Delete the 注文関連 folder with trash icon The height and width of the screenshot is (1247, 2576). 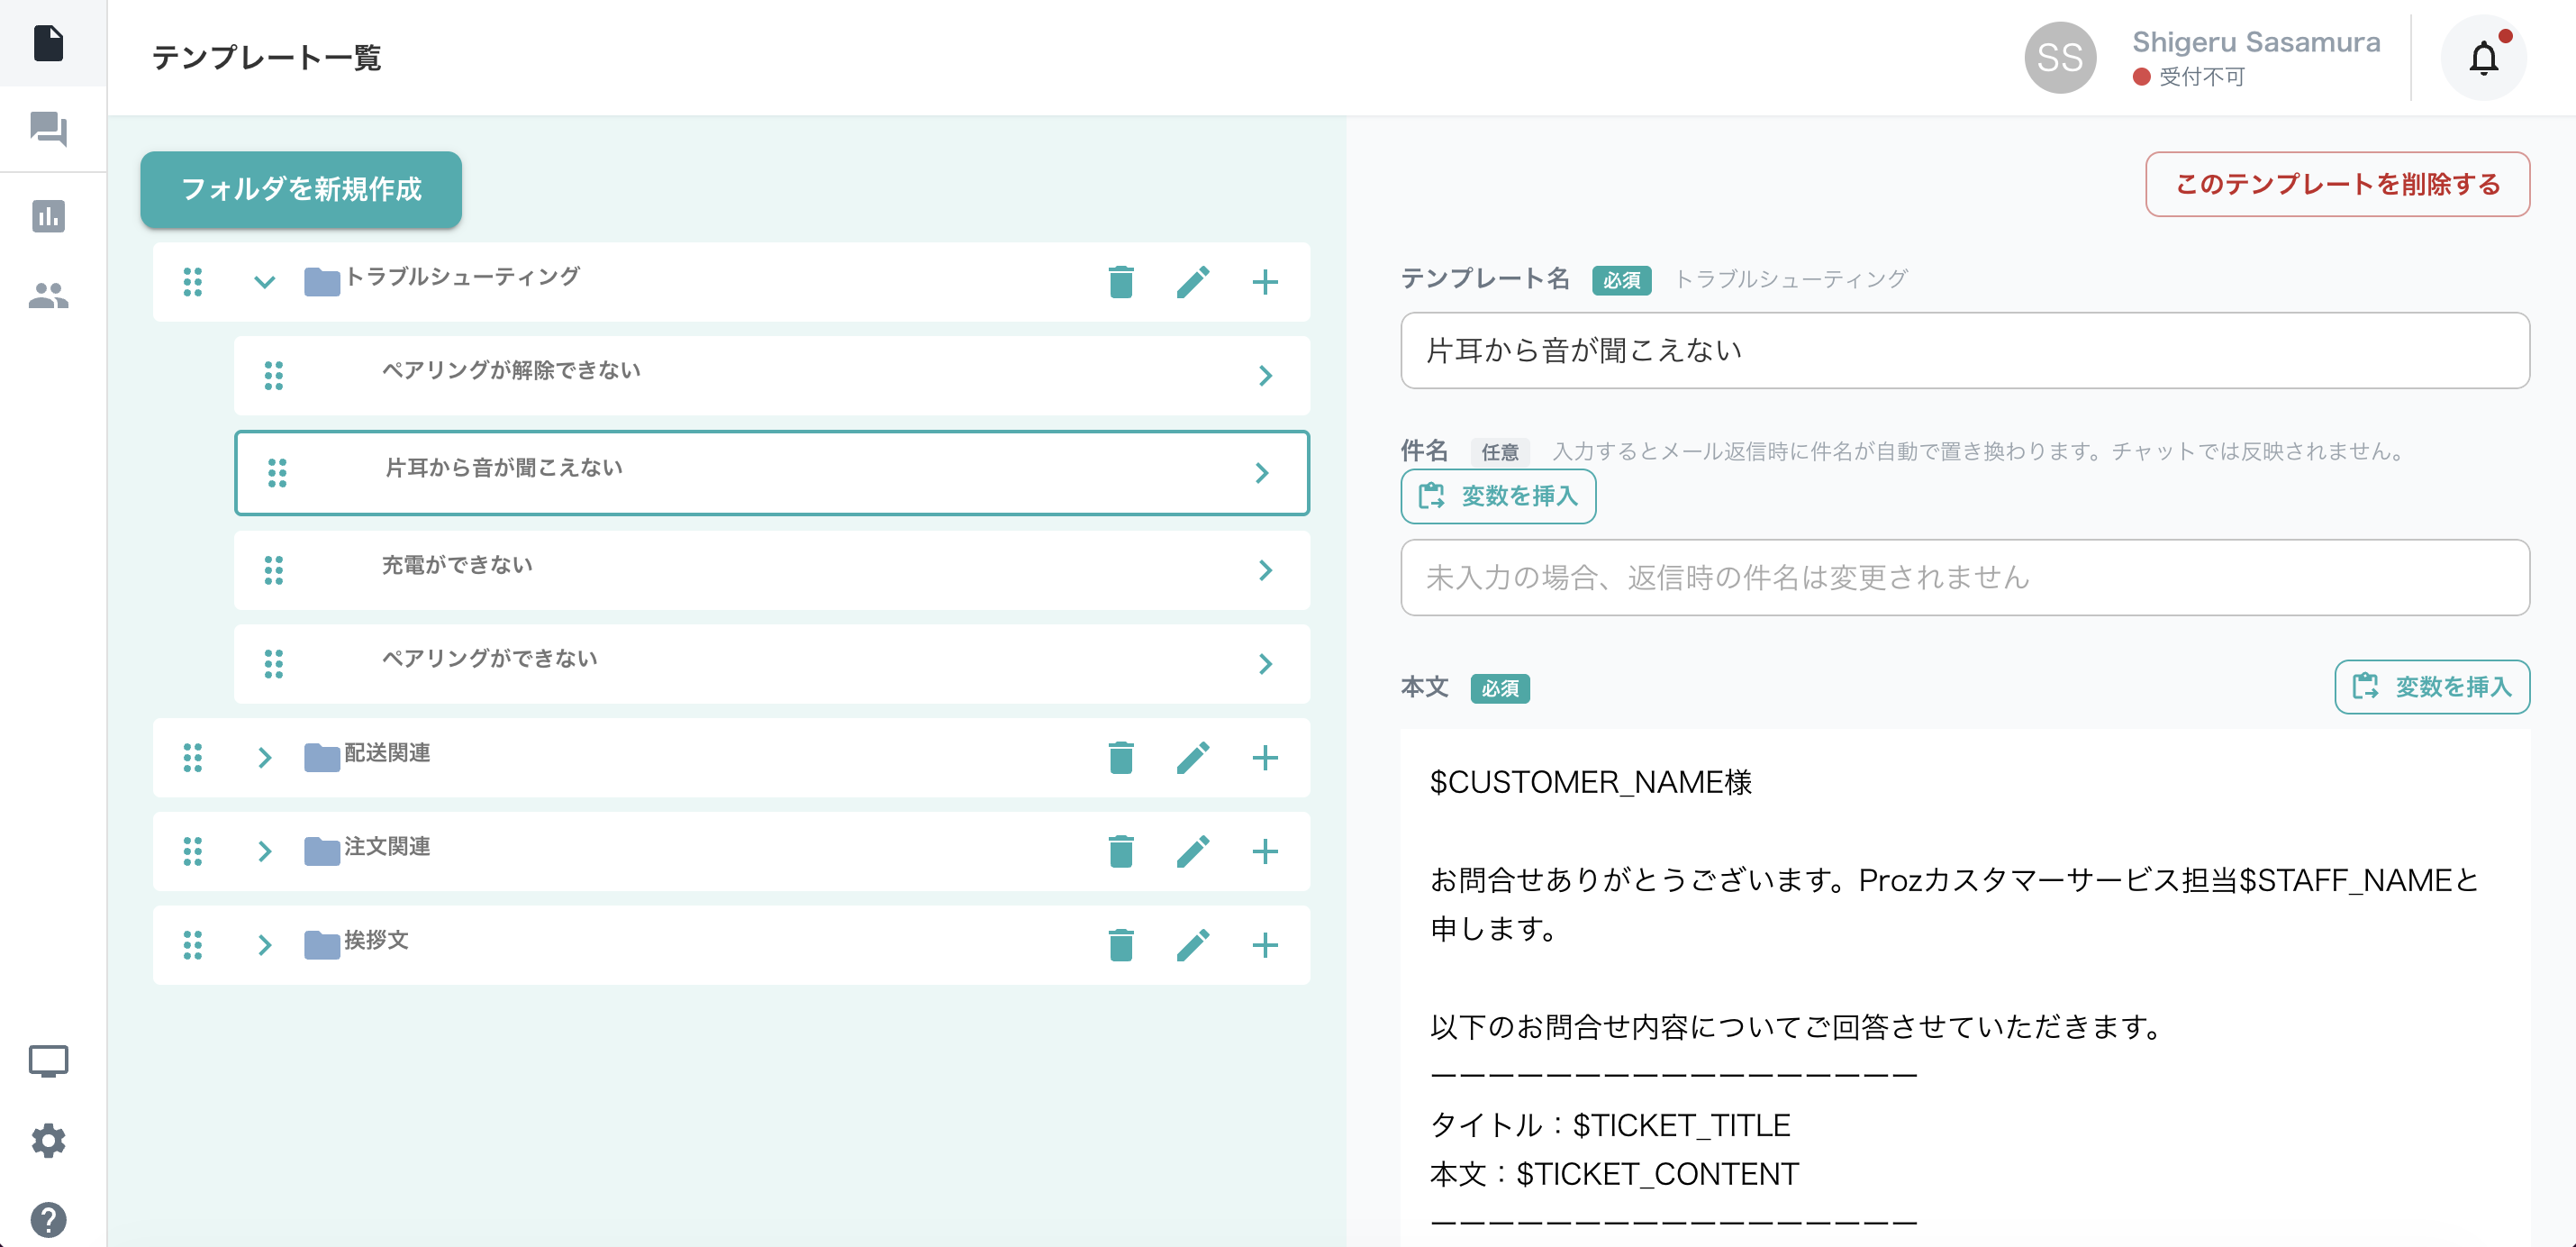[x=1121, y=852]
